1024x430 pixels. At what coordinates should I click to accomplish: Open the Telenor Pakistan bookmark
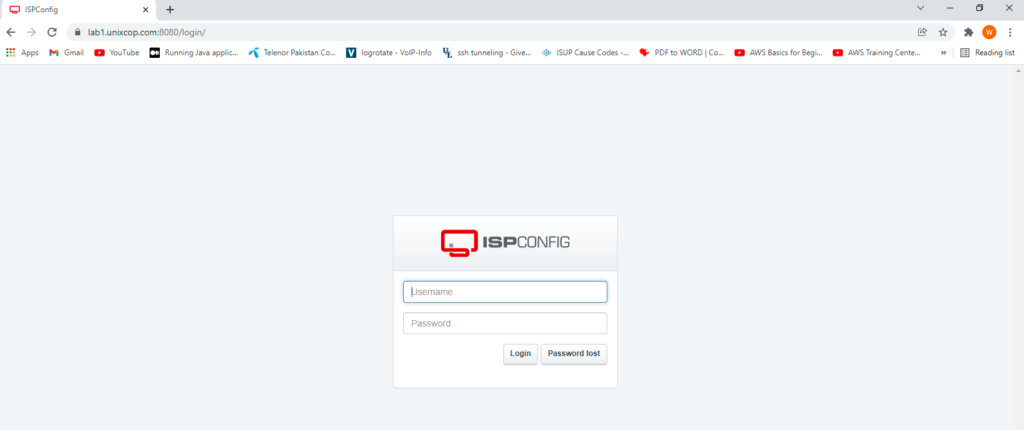click(292, 53)
